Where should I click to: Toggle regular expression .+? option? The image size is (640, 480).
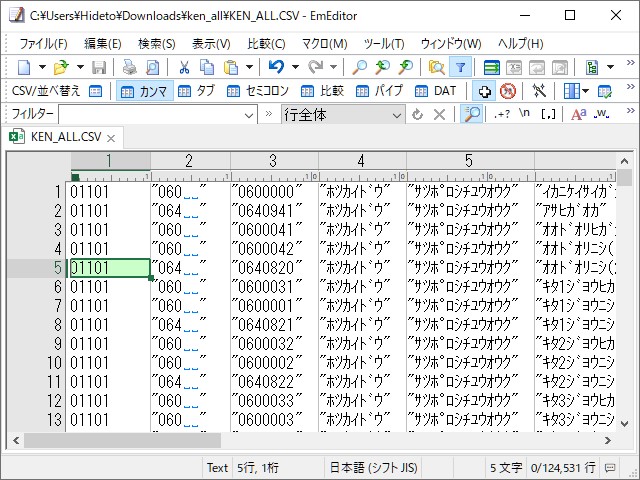point(502,114)
